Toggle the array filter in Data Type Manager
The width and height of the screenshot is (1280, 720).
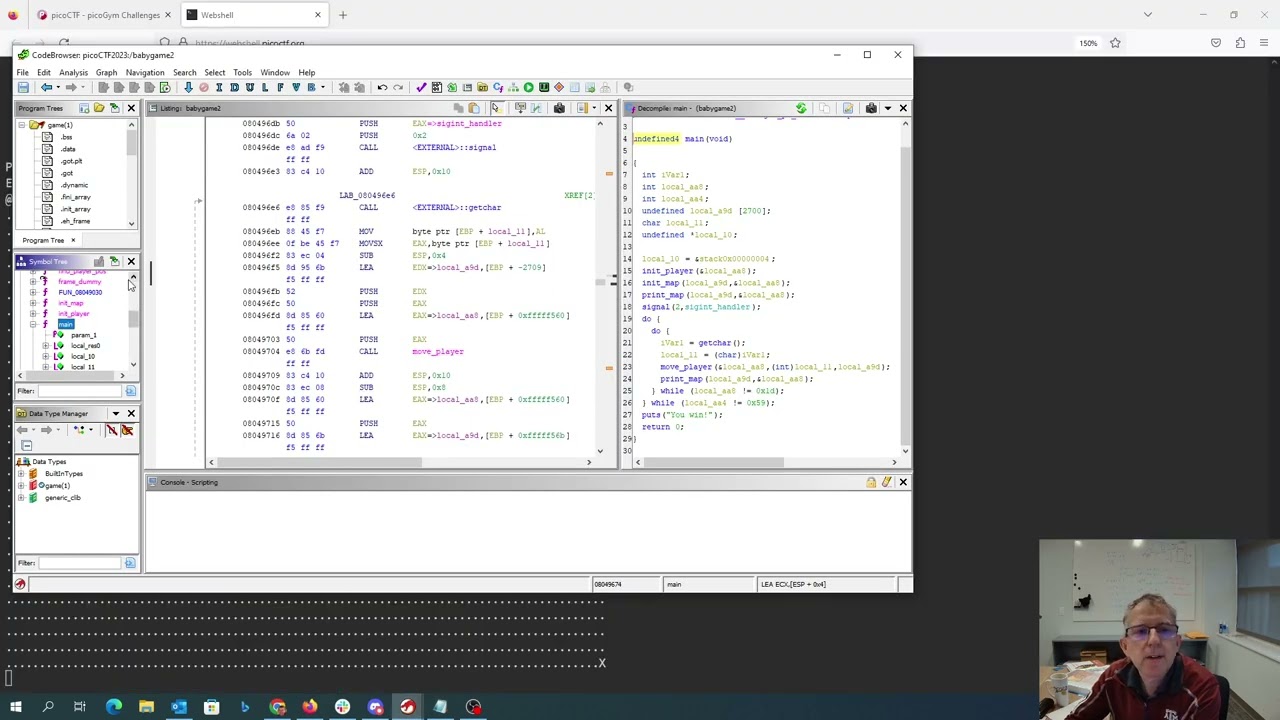click(x=111, y=430)
